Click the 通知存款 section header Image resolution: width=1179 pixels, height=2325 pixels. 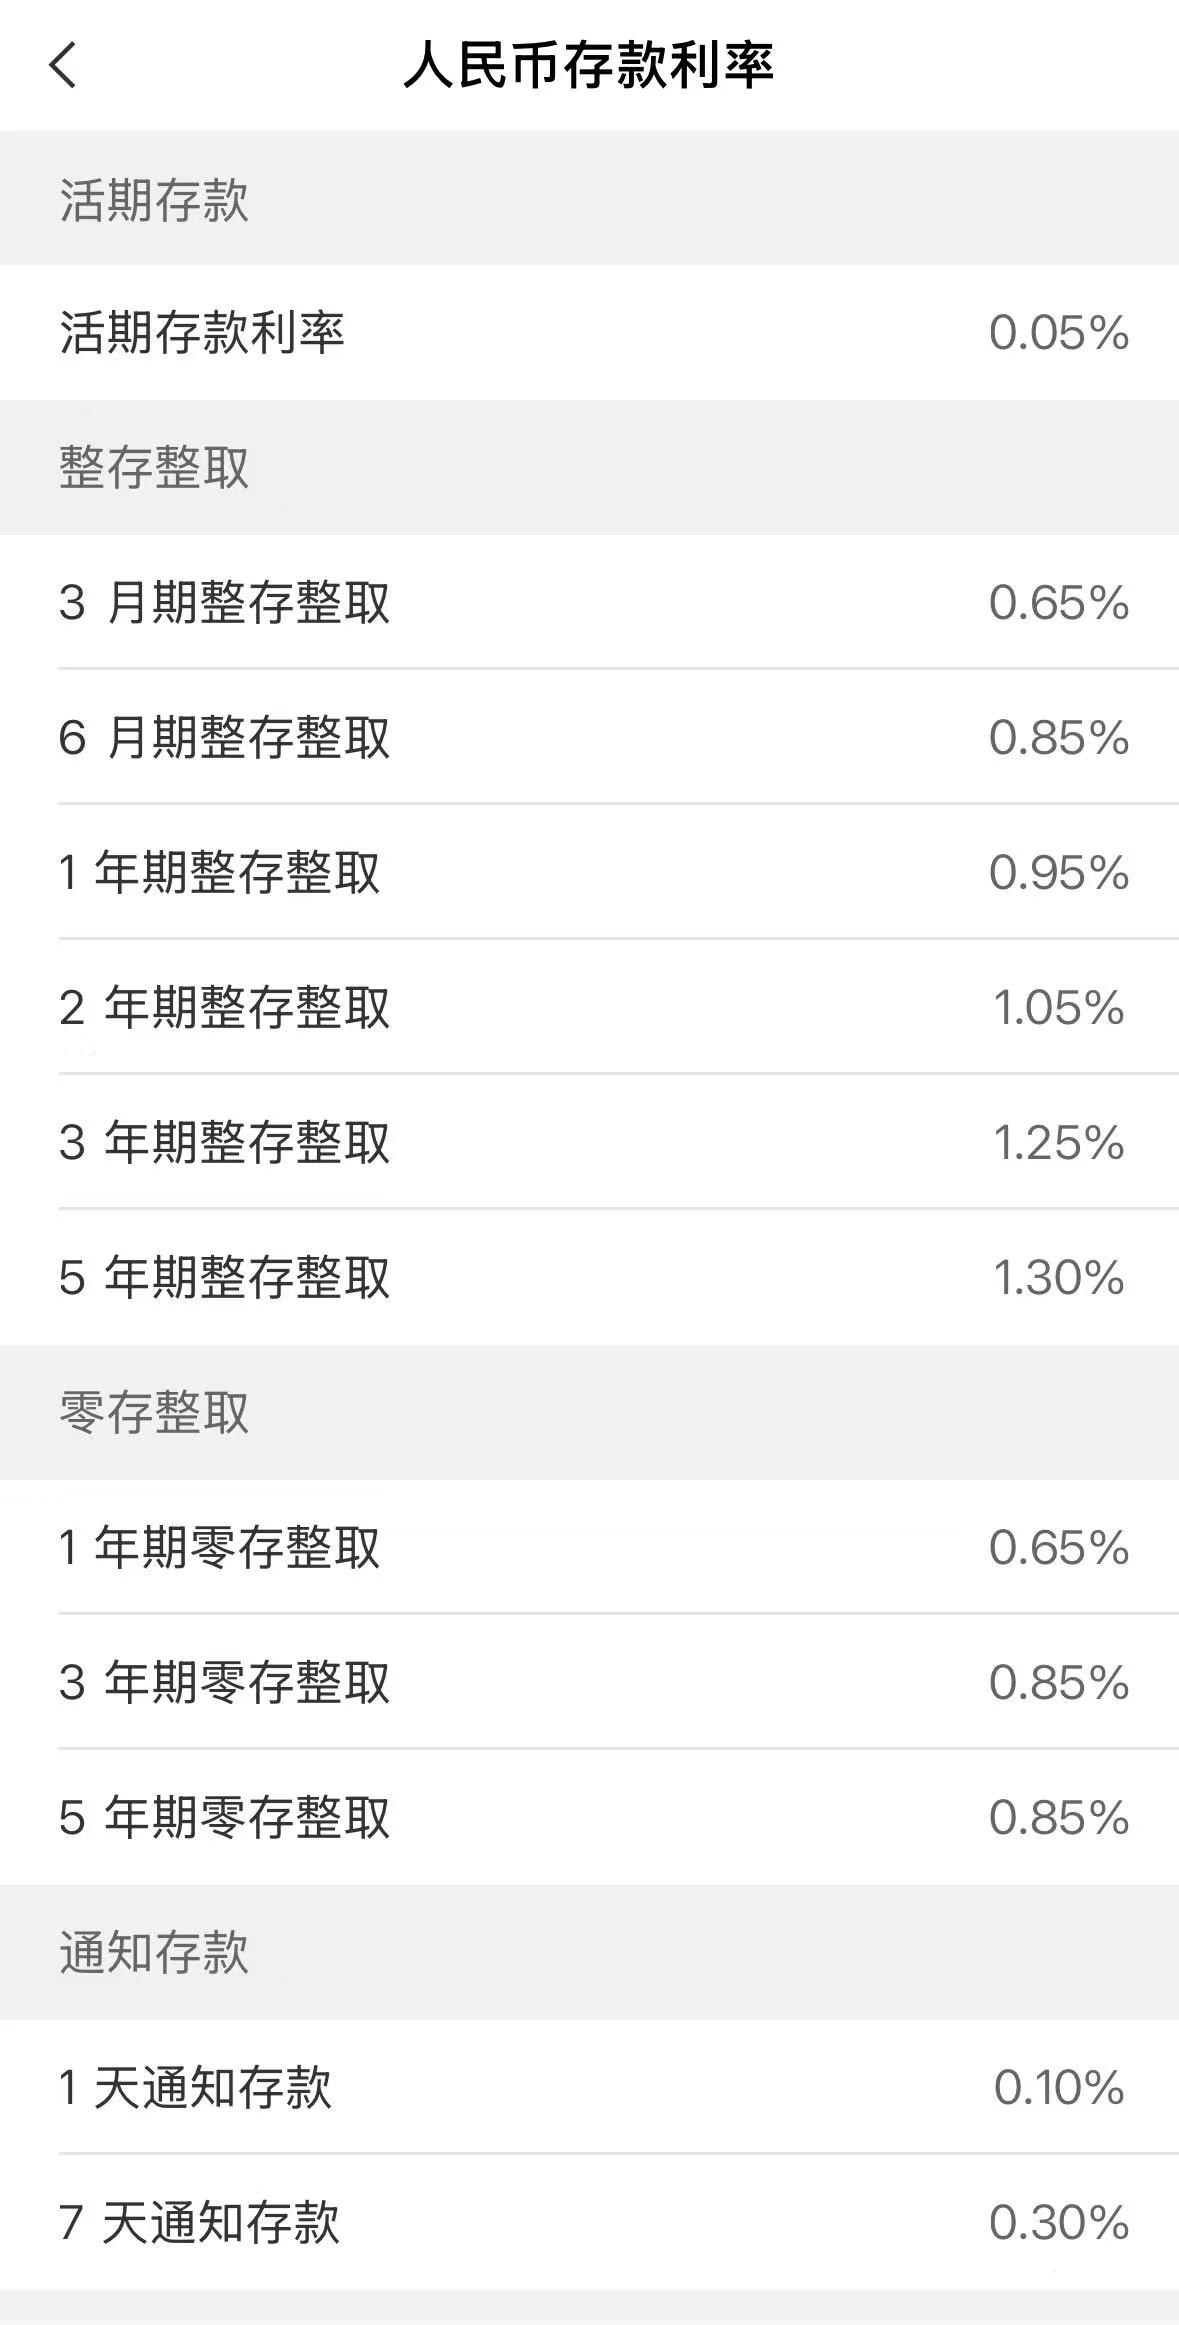(154, 1952)
